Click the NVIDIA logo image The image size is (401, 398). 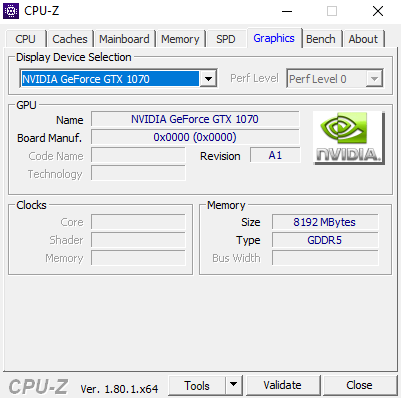pos(349,138)
